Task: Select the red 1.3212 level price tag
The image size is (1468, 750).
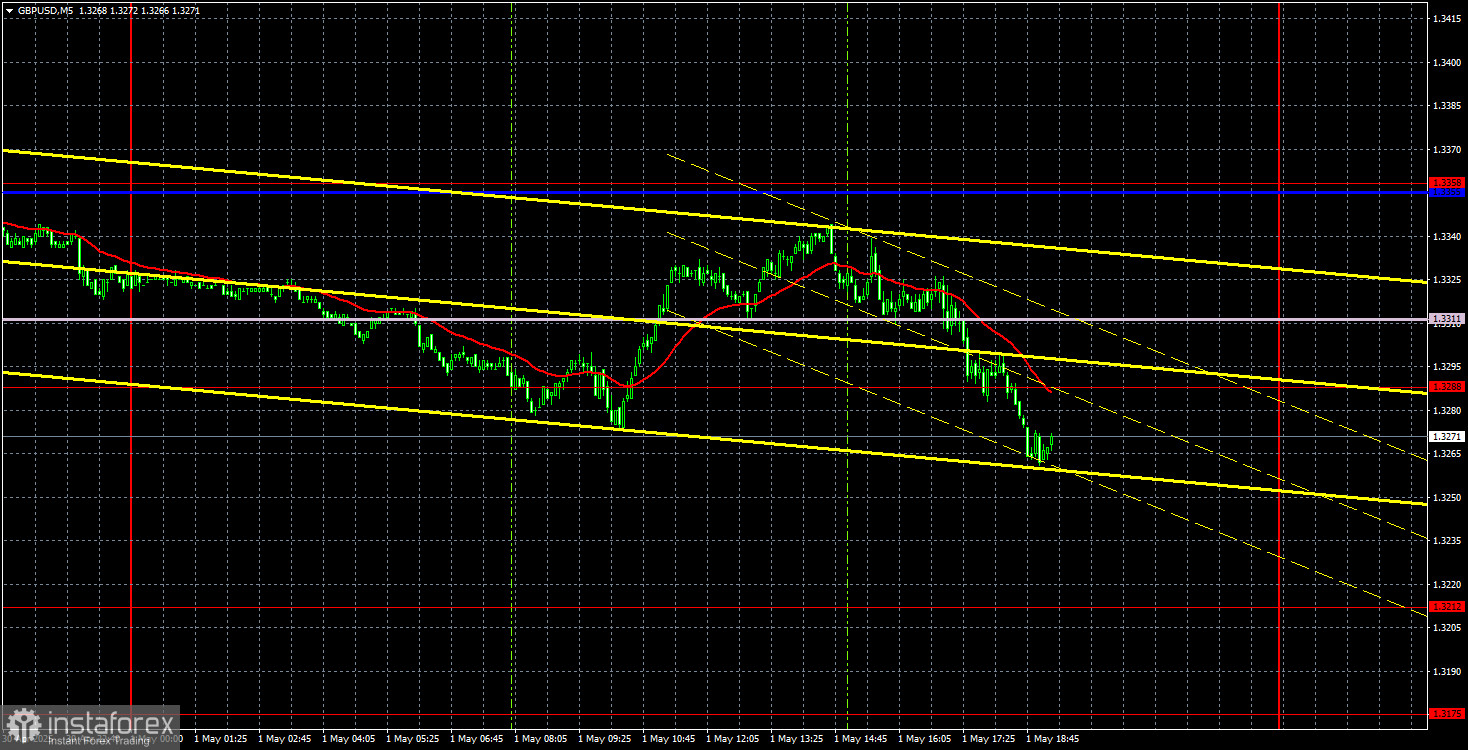Action: 1448,607
